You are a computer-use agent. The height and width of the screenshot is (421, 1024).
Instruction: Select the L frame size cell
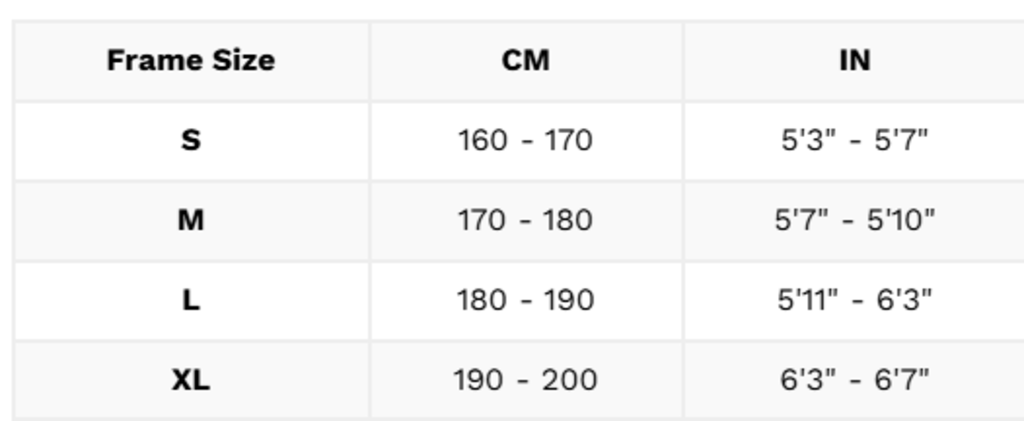190,300
